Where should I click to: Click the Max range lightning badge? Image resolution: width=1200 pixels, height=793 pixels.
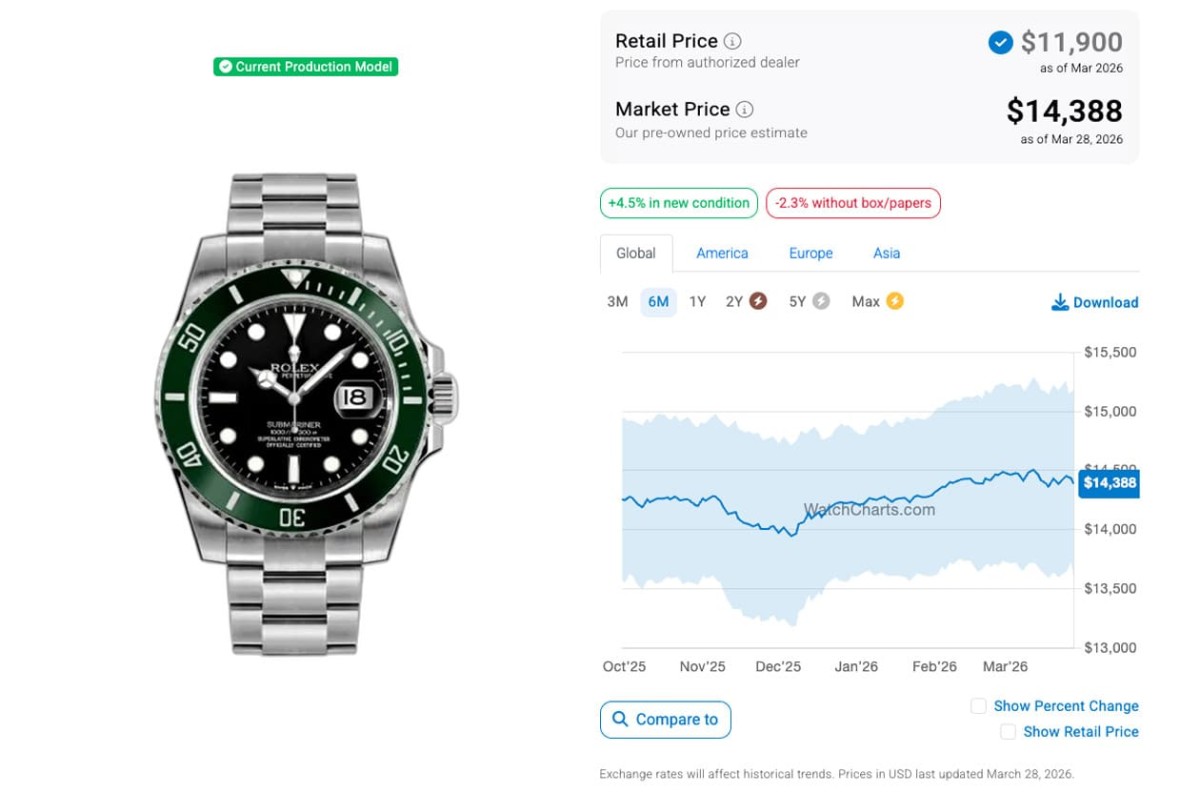point(894,301)
